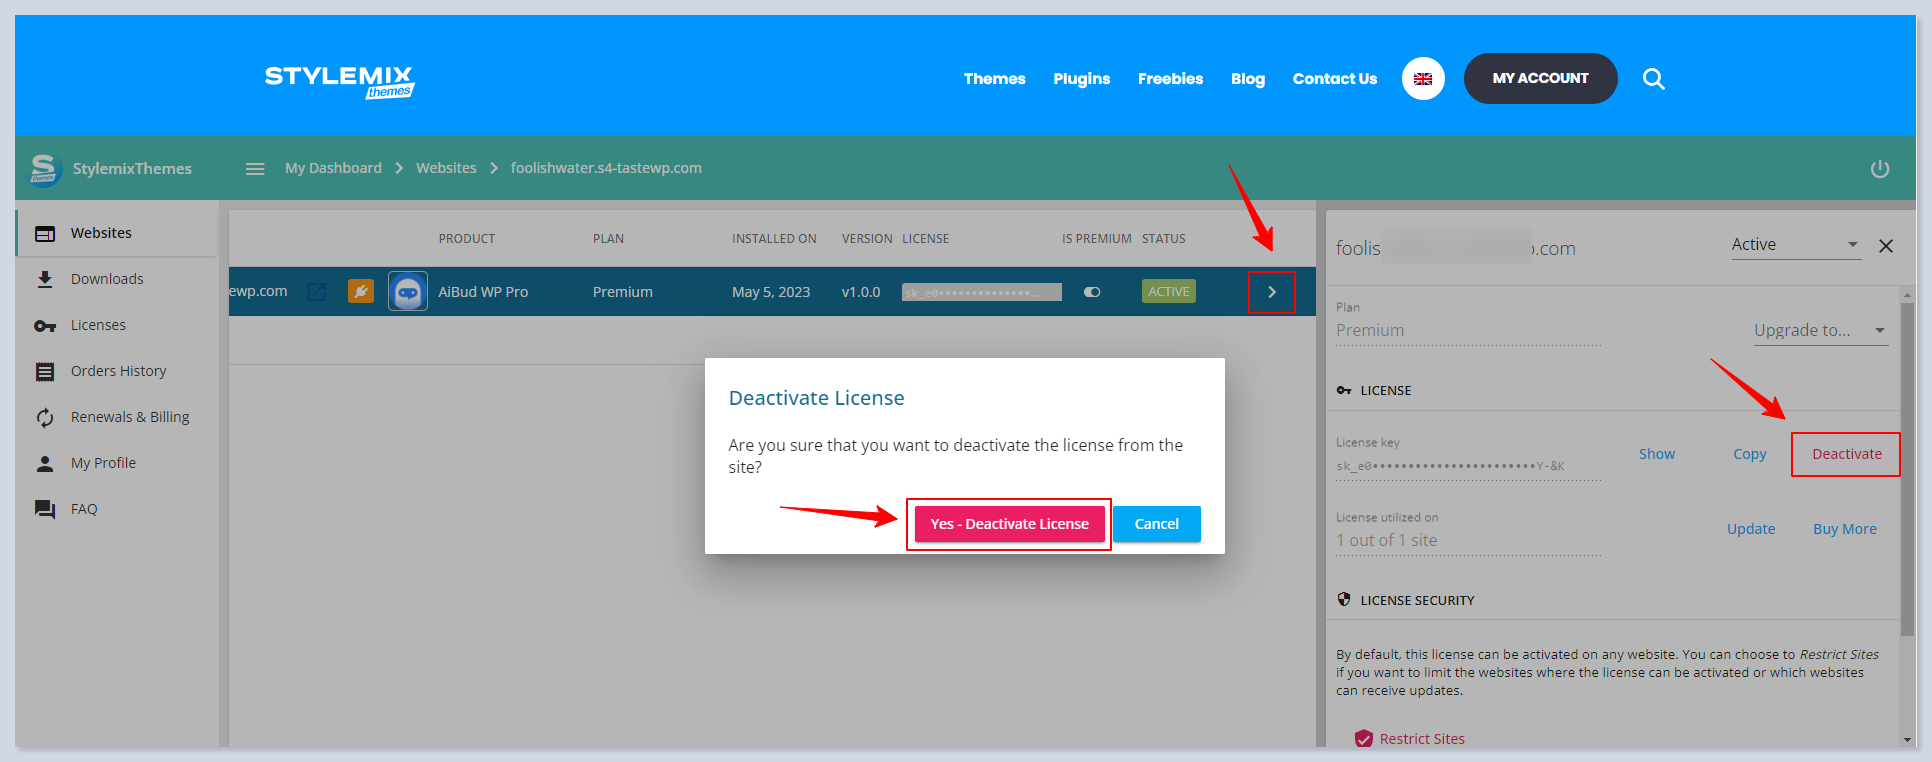Image resolution: width=1932 pixels, height=762 pixels.
Task: Toggle the hamburger sidebar menu icon
Action: coord(255,169)
